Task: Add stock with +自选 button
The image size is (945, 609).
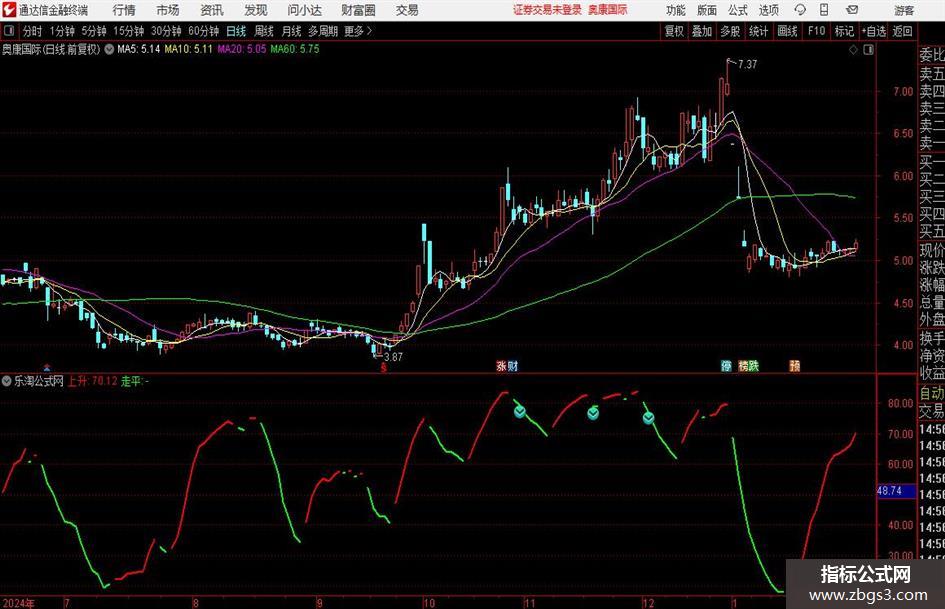Action: 873,31
